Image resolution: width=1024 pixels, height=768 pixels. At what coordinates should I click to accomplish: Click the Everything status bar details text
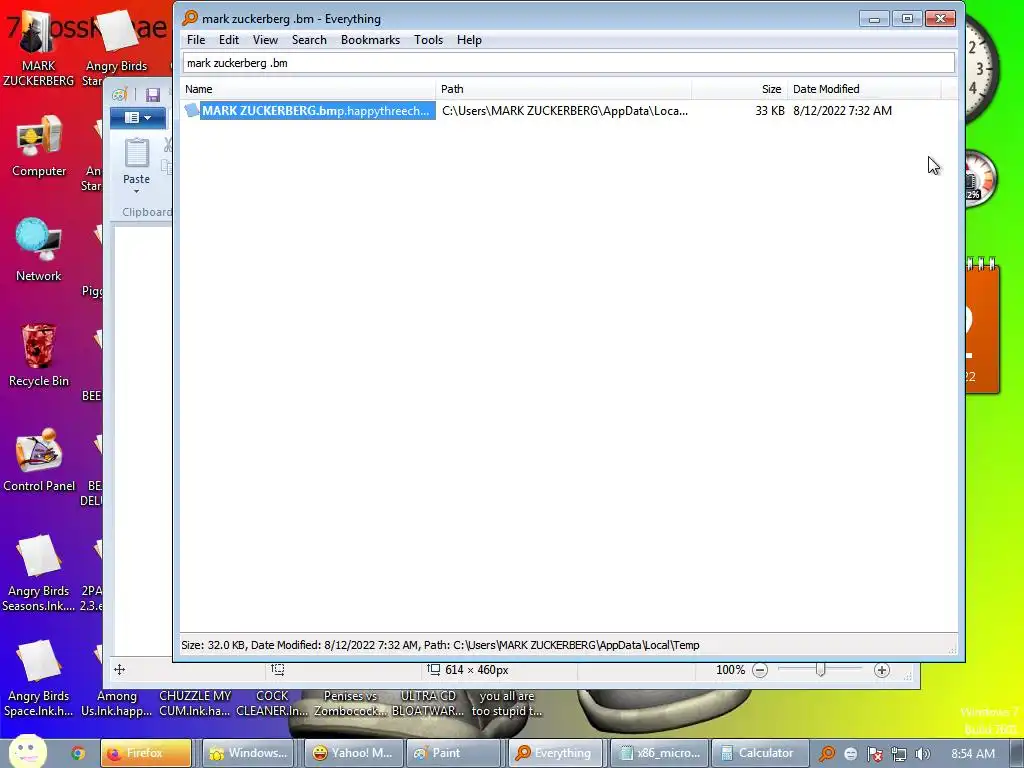440,645
